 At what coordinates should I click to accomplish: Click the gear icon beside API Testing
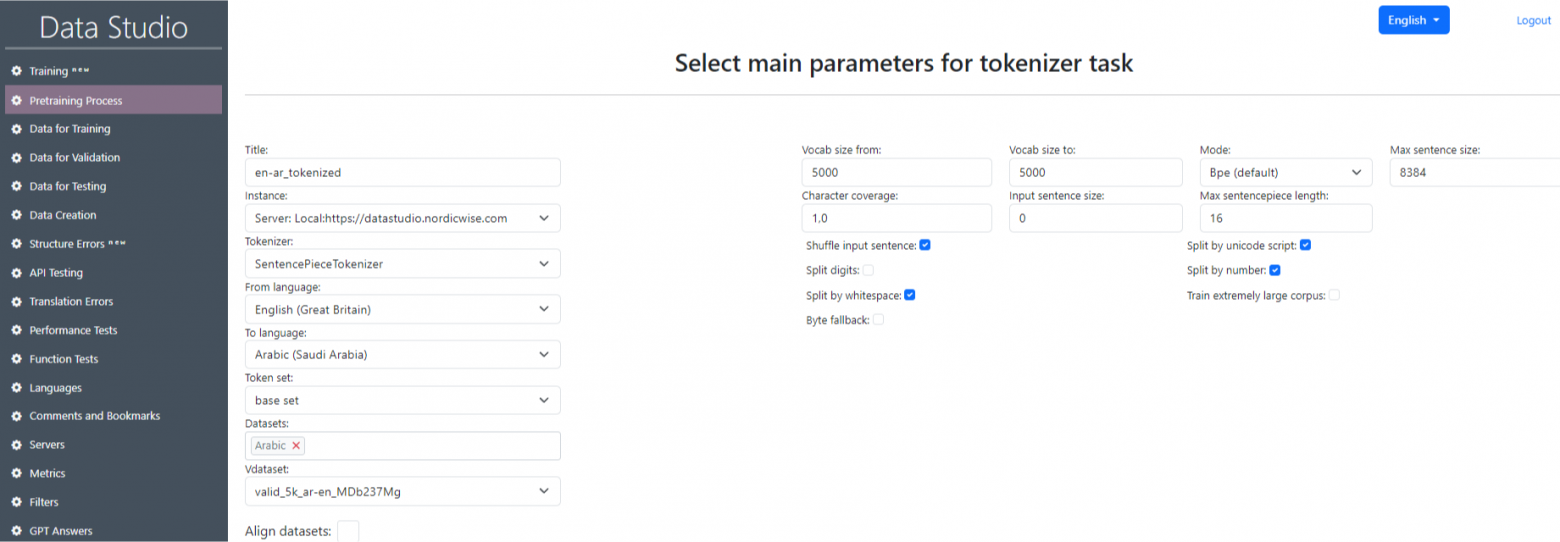16,273
